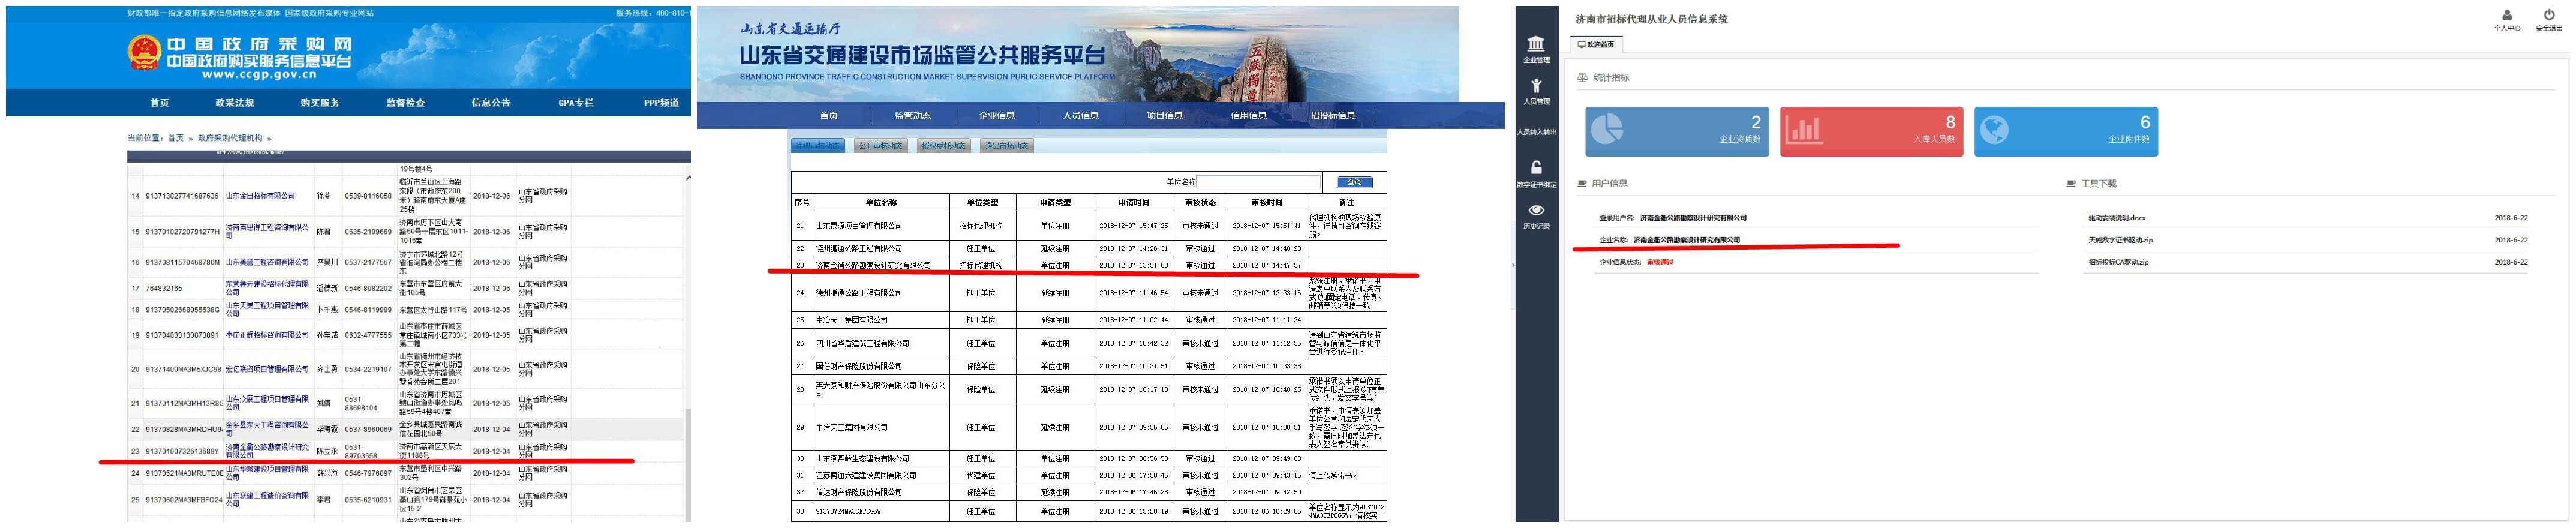
Task: Switch to 退出市场动态 tab
Action: 1006,146
